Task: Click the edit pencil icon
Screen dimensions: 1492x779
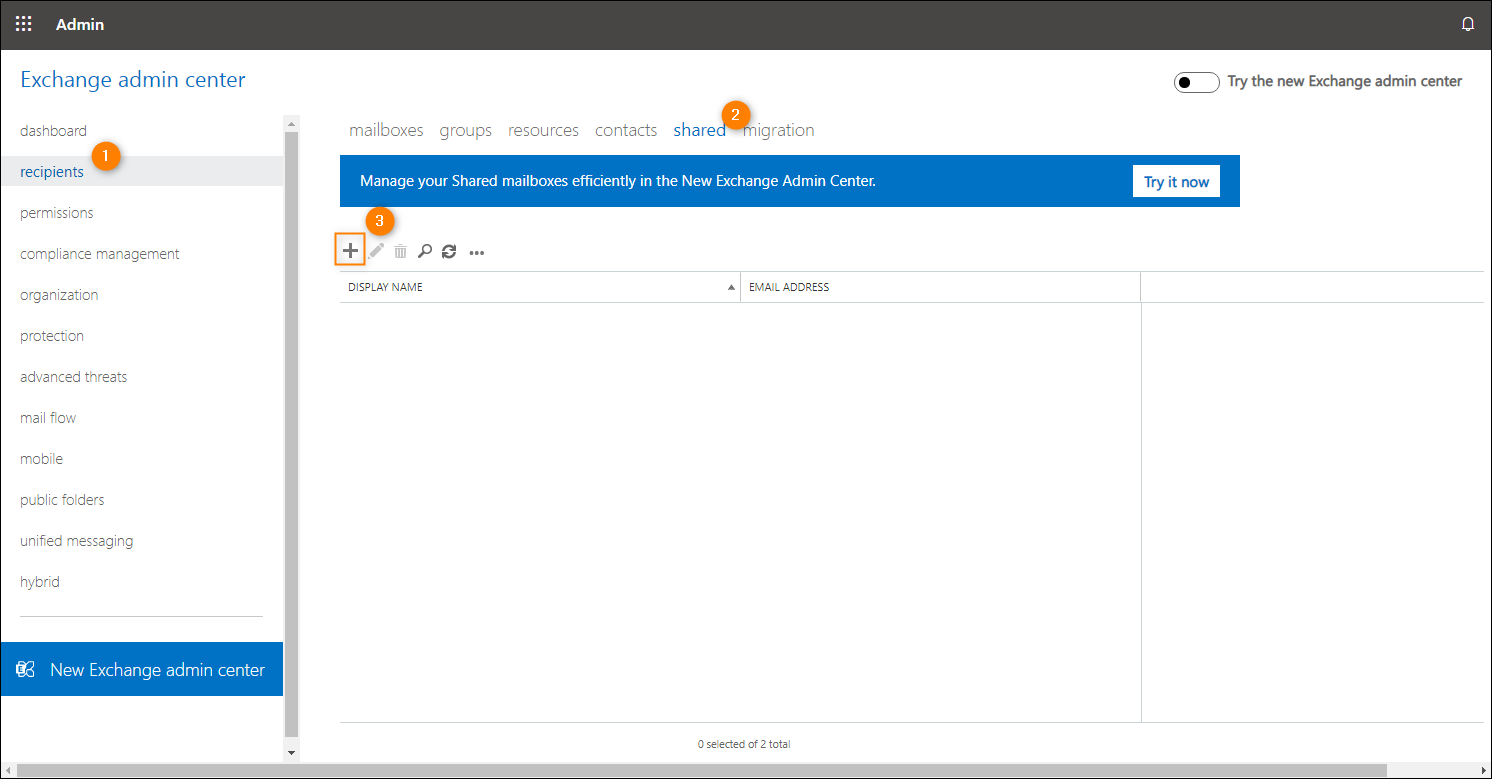Action: [x=377, y=251]
